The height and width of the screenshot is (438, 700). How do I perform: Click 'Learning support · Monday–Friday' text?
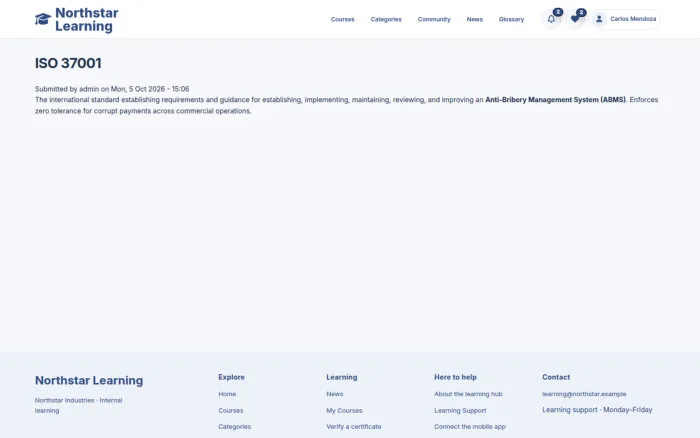pyautogui.click(x=597, y=410)
